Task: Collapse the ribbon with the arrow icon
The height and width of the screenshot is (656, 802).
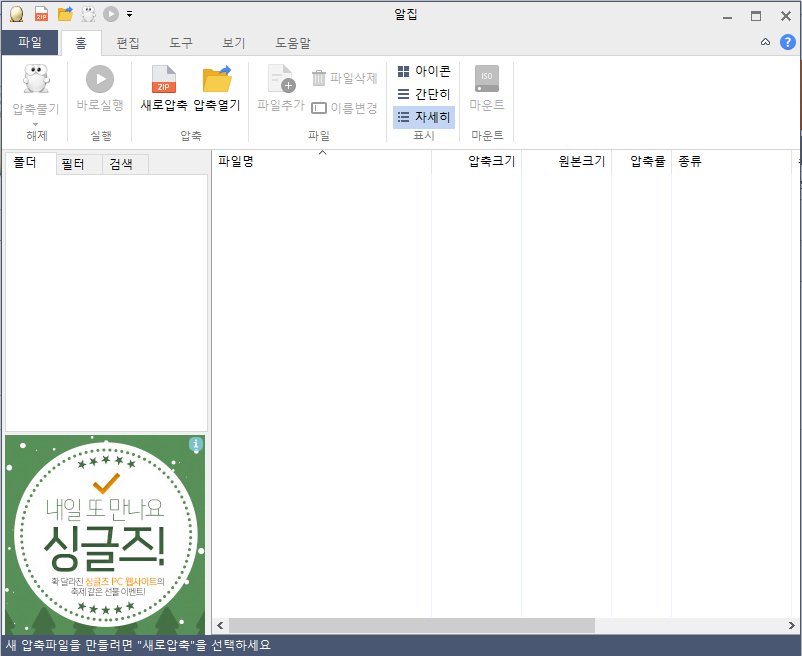Action: click(x=765, y=42)
